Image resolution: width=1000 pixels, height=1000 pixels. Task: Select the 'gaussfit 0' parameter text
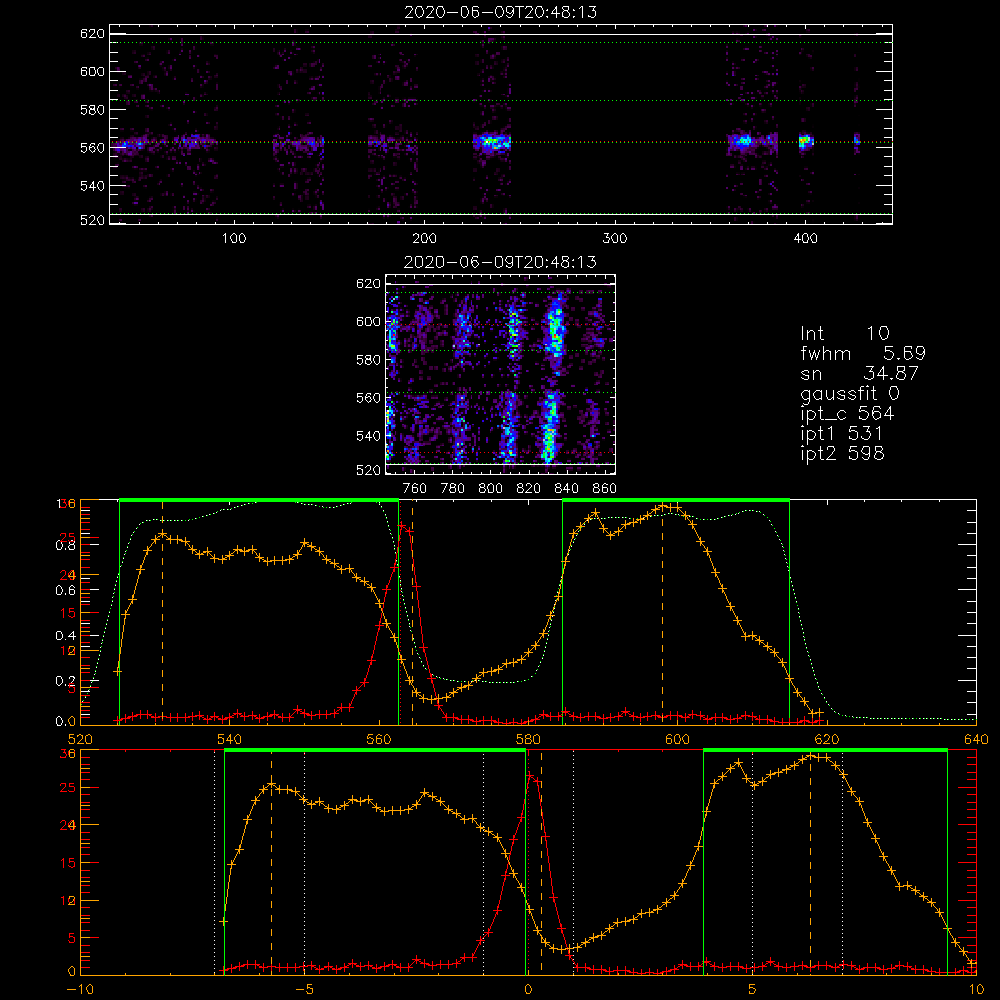coord(850,393)
